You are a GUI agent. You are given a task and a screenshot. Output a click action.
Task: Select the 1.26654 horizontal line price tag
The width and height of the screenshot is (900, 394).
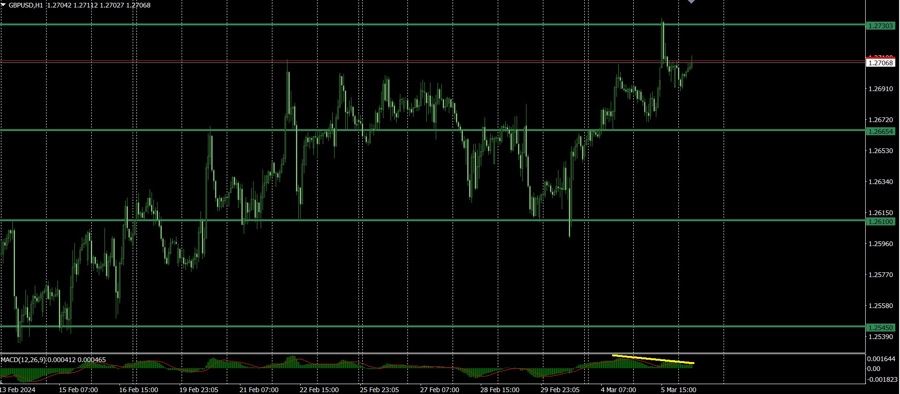[880, 132]
